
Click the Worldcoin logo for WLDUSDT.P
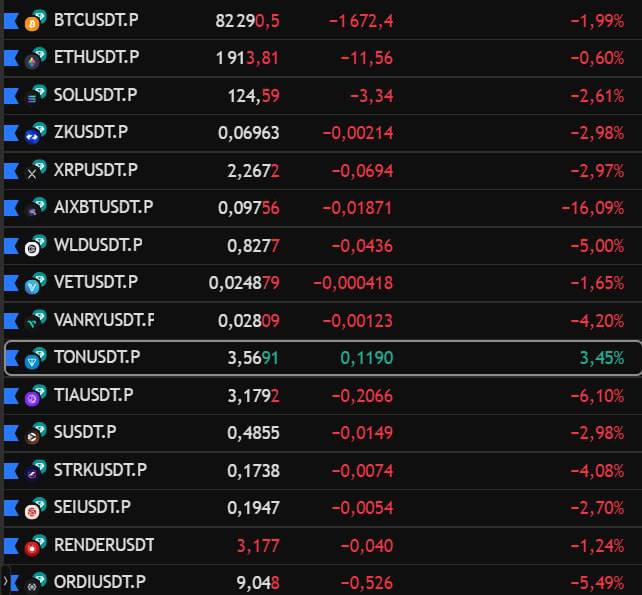point(32,249)
